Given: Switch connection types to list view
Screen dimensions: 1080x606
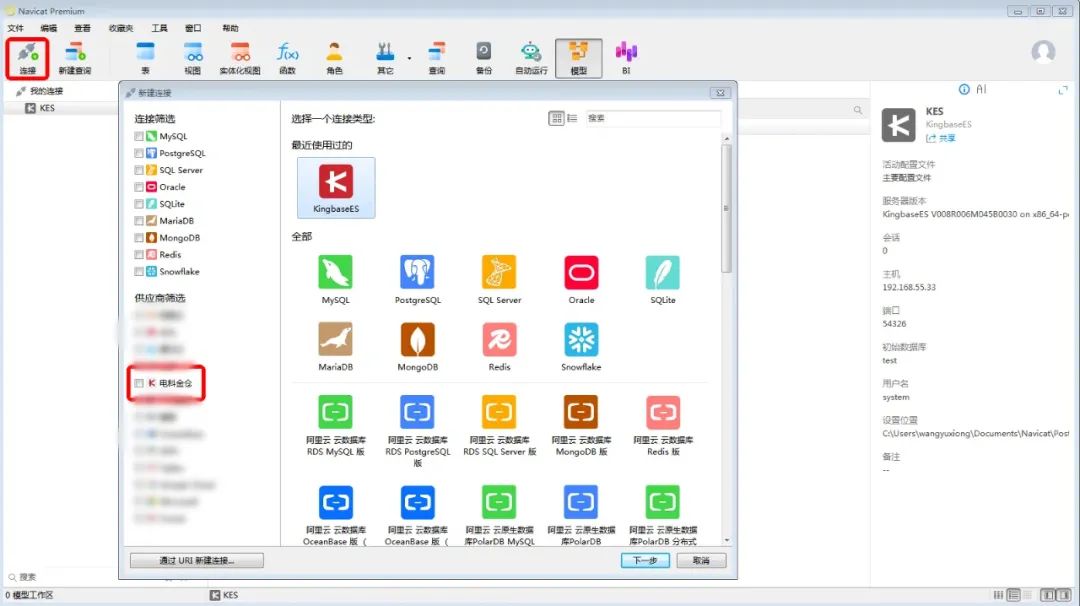Looking at the screenshot, I should 572,118.
